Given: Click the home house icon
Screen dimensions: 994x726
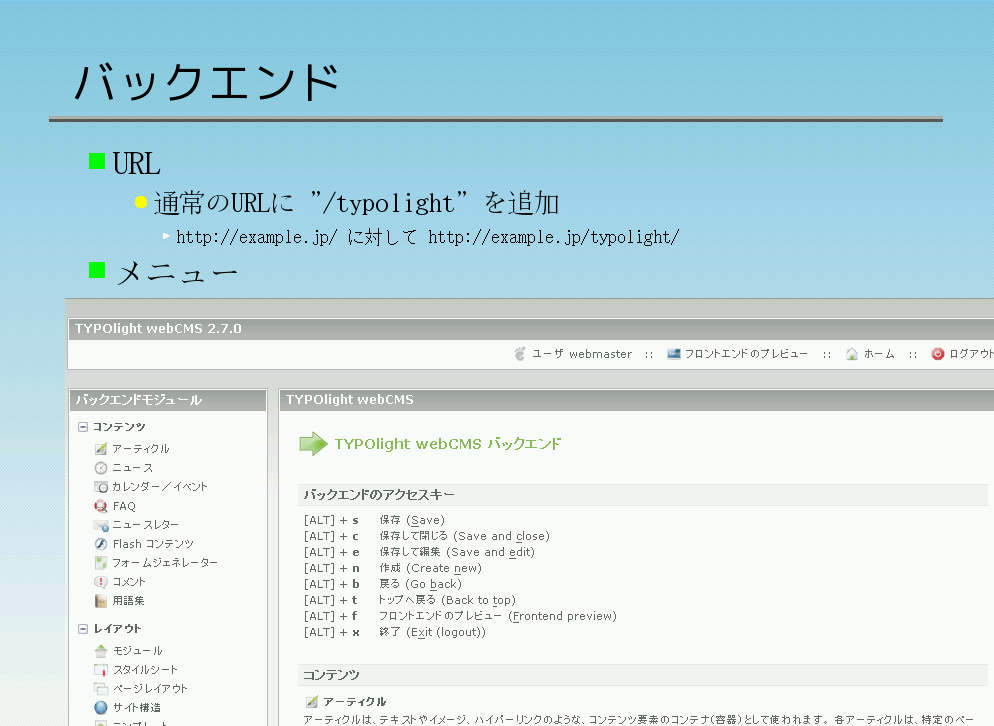Looking at the screenshot, I should coord(852,354).
